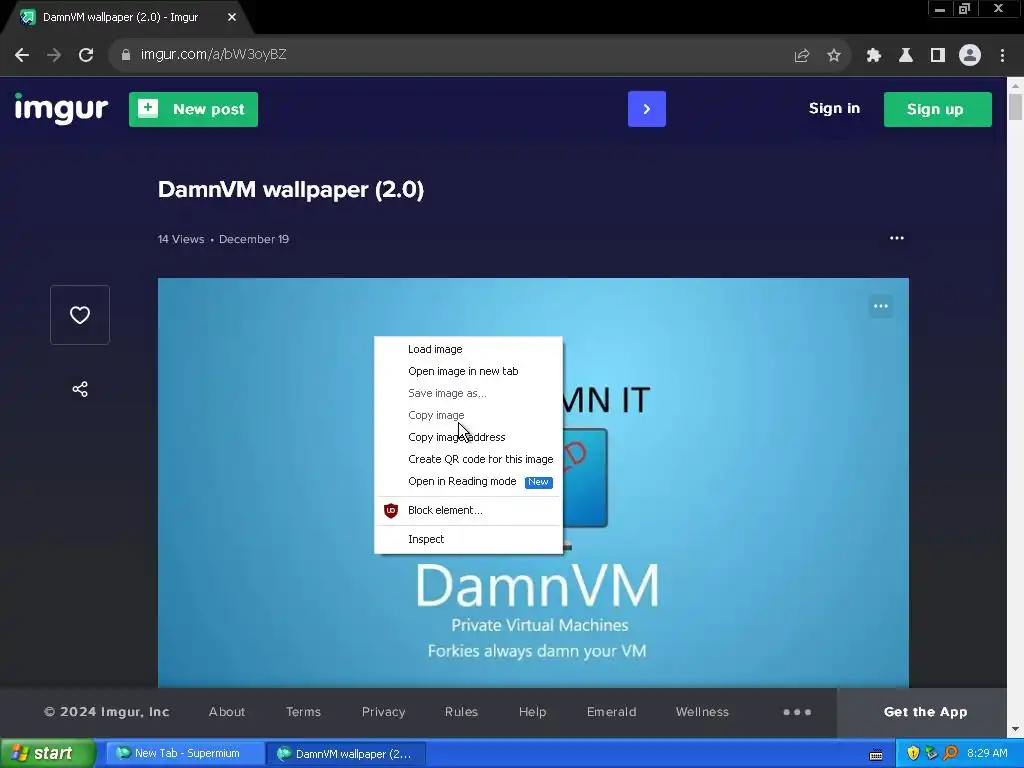Open the Extensions puzzle icon
Viewport: 1024px width, 768px height.
(873, 56)
